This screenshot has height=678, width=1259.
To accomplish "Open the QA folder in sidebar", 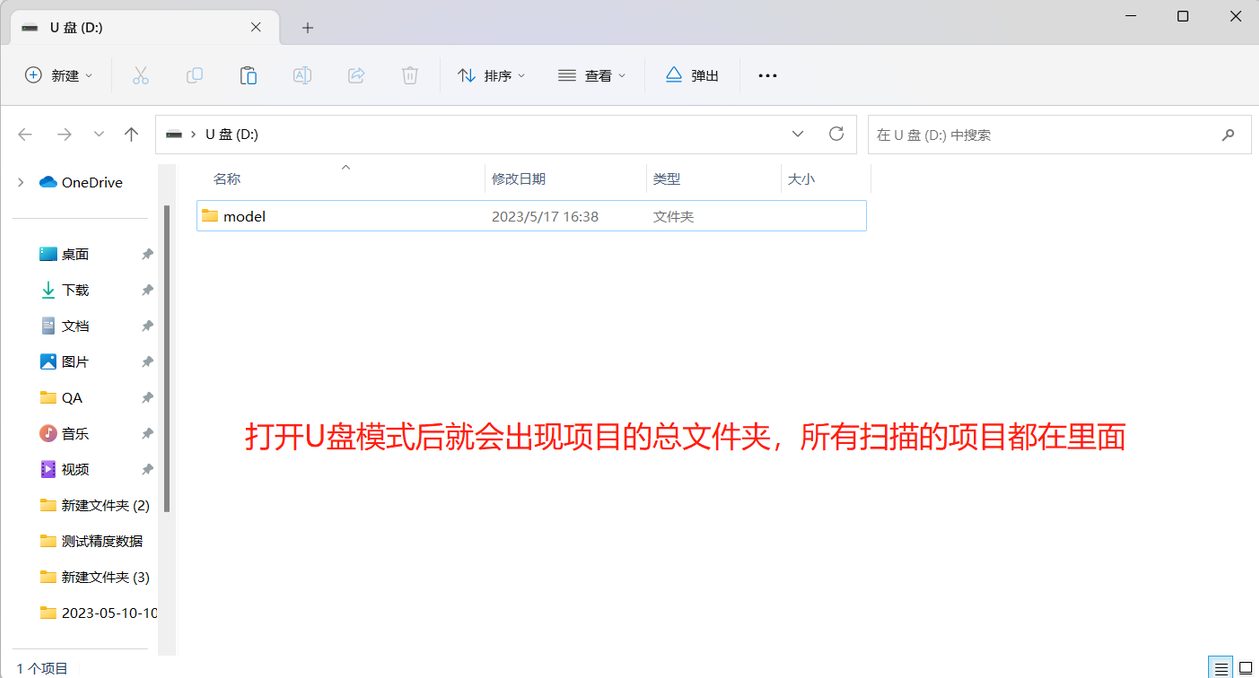I will (x=72, y=398).
